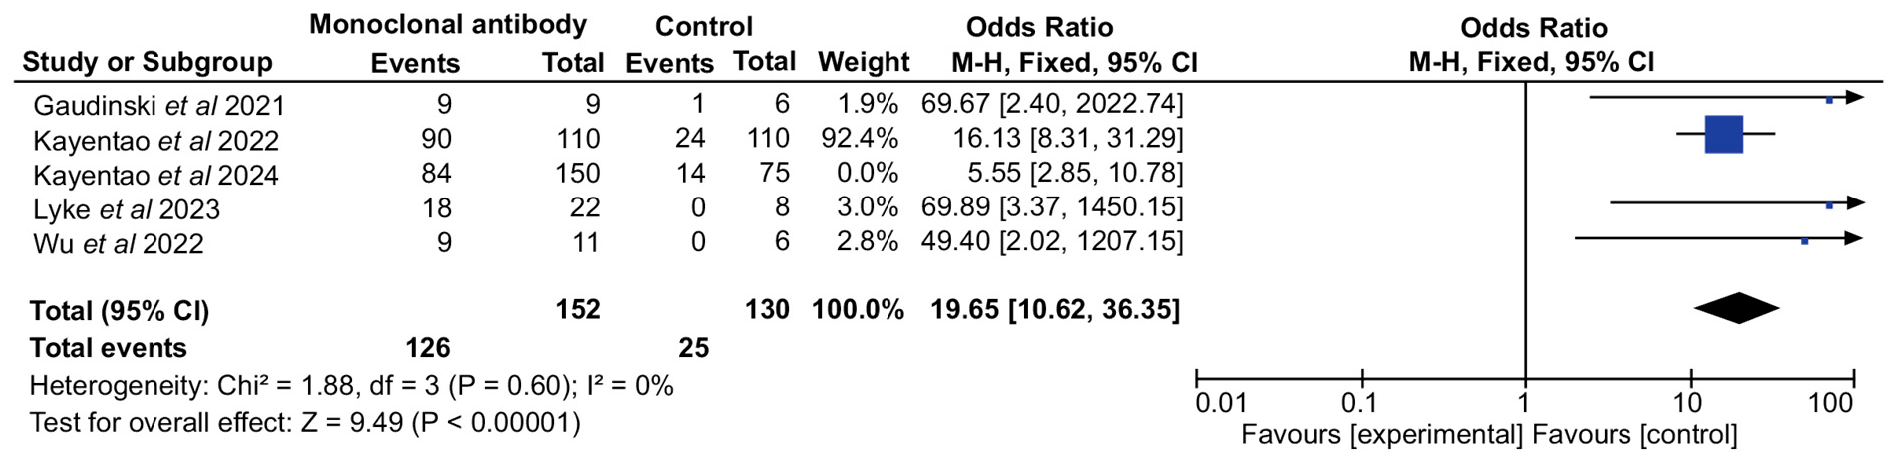Click the Heterogeneity statistics line
The image size is (1897, 465).
click(x=351, y=386)
